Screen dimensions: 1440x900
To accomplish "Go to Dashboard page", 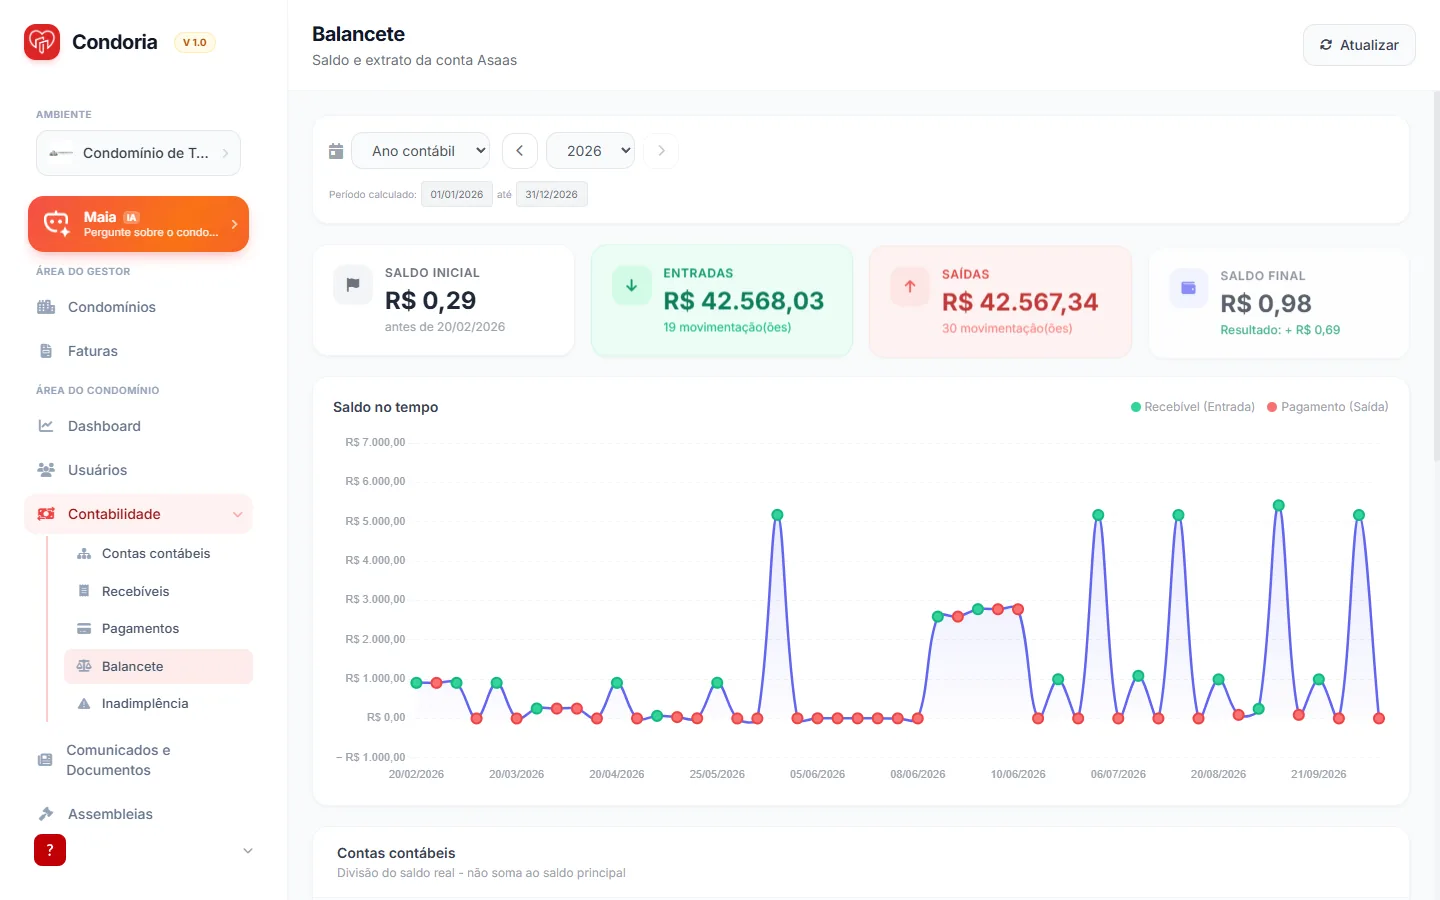I will pos(138,426).
